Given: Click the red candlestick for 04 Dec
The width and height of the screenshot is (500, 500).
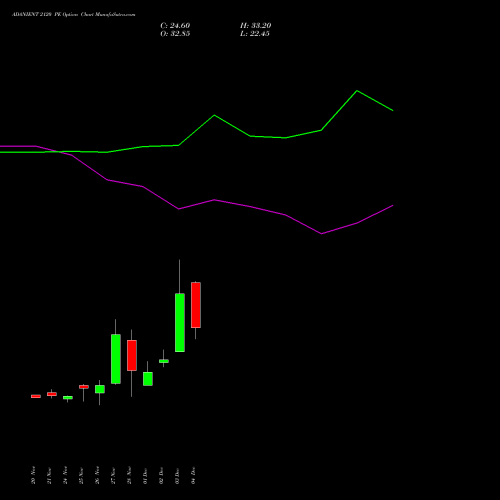Looking at the screenshot, I should point(196,305).
